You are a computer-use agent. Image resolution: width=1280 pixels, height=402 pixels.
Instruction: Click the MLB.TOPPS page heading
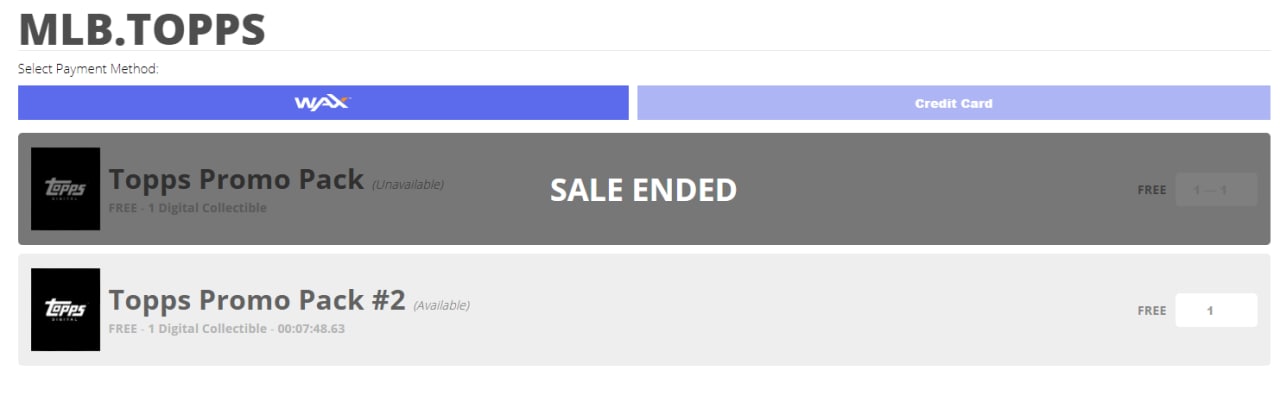pyautogui.click(x=142, y=29)
